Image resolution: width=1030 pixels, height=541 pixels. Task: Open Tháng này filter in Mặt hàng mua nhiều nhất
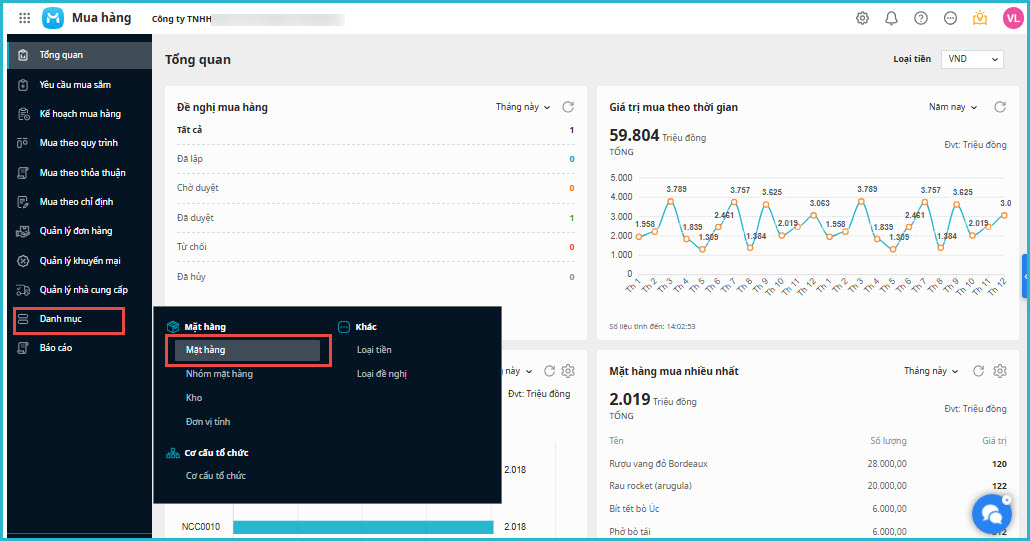931,371
